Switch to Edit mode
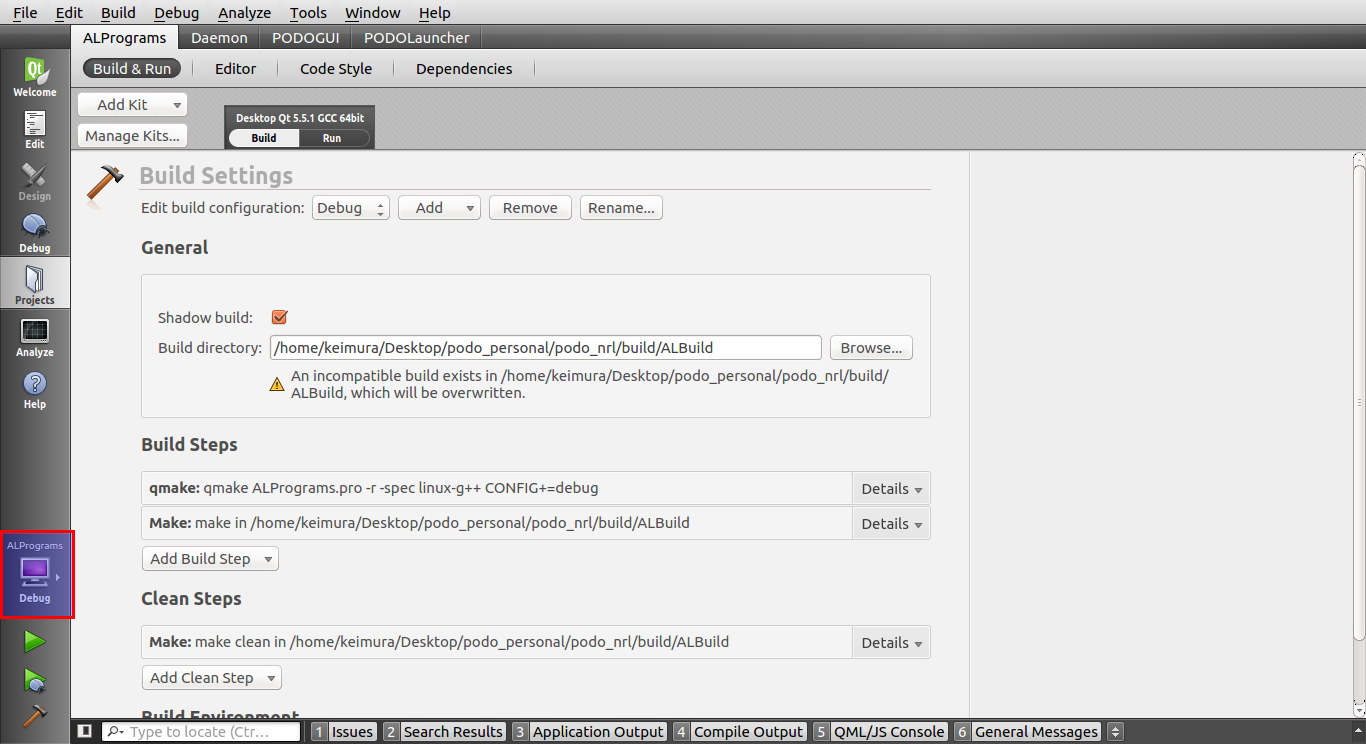 pos(35,129)
